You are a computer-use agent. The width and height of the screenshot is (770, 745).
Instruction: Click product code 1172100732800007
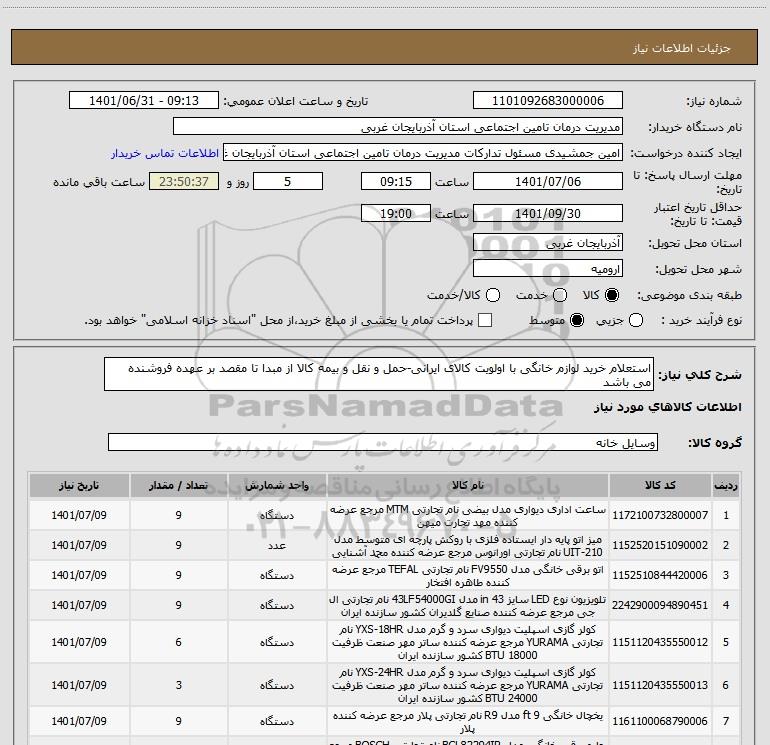coord(660,516)
